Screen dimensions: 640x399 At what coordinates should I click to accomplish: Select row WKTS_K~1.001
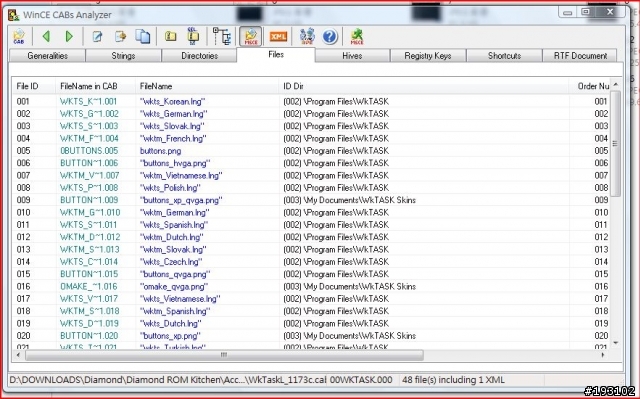(311, 101)
